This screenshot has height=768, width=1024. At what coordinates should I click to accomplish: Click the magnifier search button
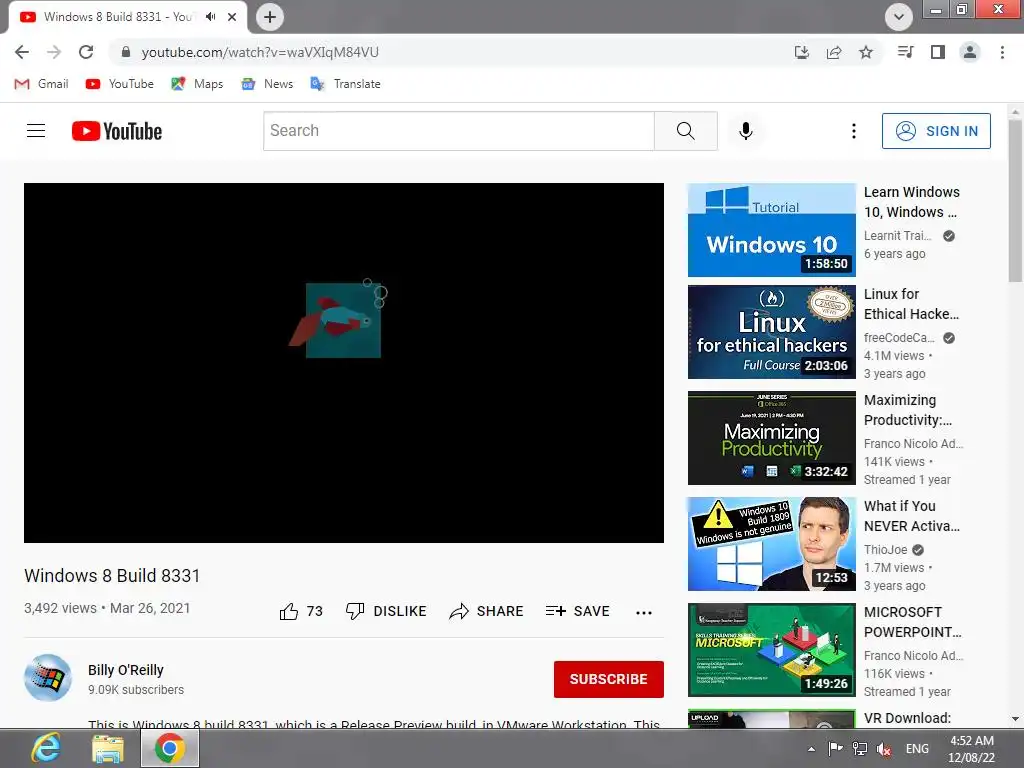pyautogui.click(x=686, y=131)
